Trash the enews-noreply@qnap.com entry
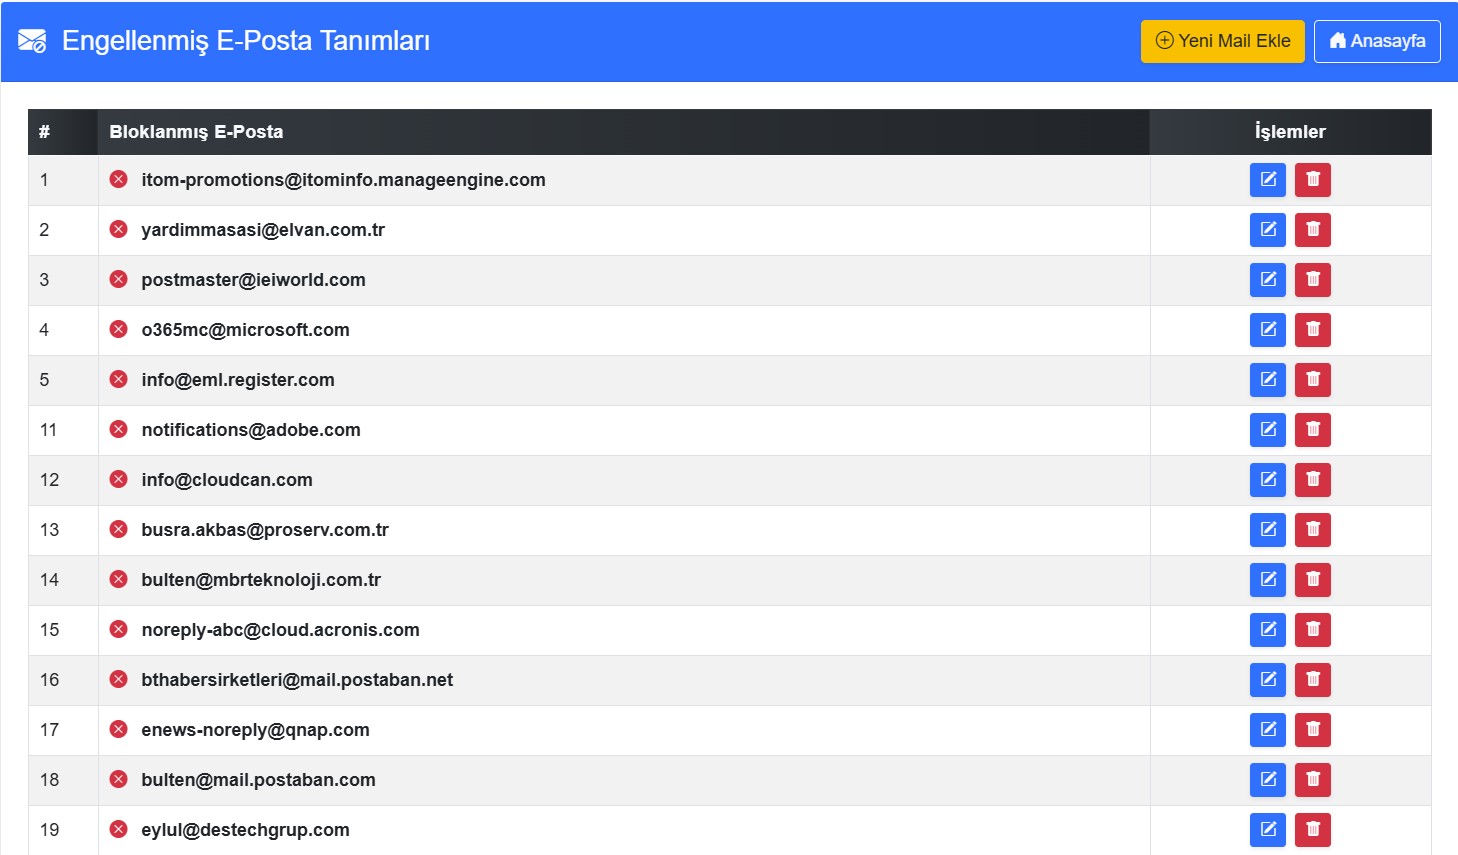Viewport: 1458px width, 855px height. (x=1312, y=730)
